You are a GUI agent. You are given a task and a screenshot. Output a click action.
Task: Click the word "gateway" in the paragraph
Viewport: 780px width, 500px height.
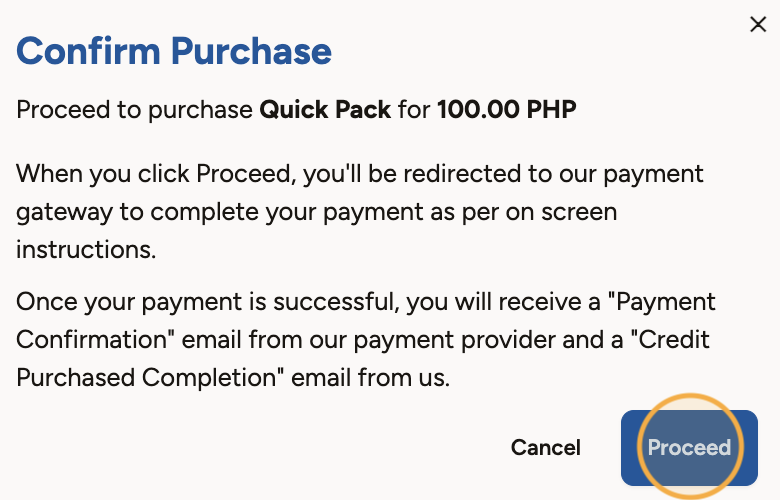(65, 213)
